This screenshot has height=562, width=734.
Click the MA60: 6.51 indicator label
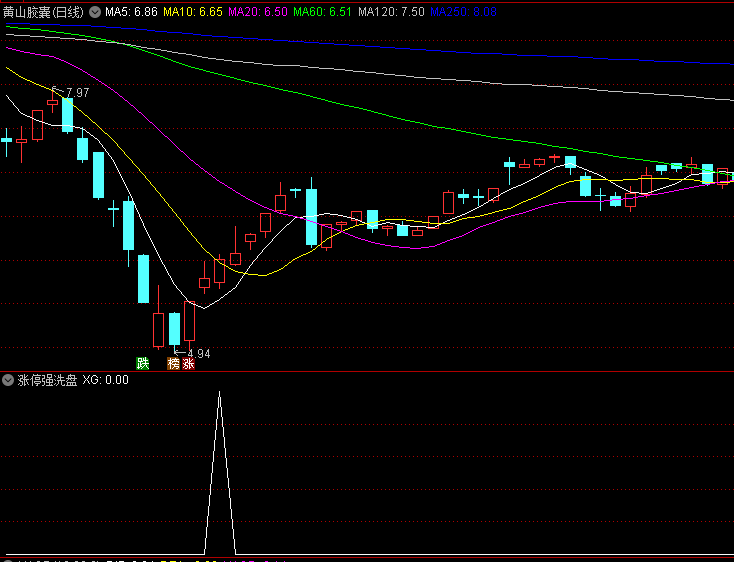pos(322,12)
